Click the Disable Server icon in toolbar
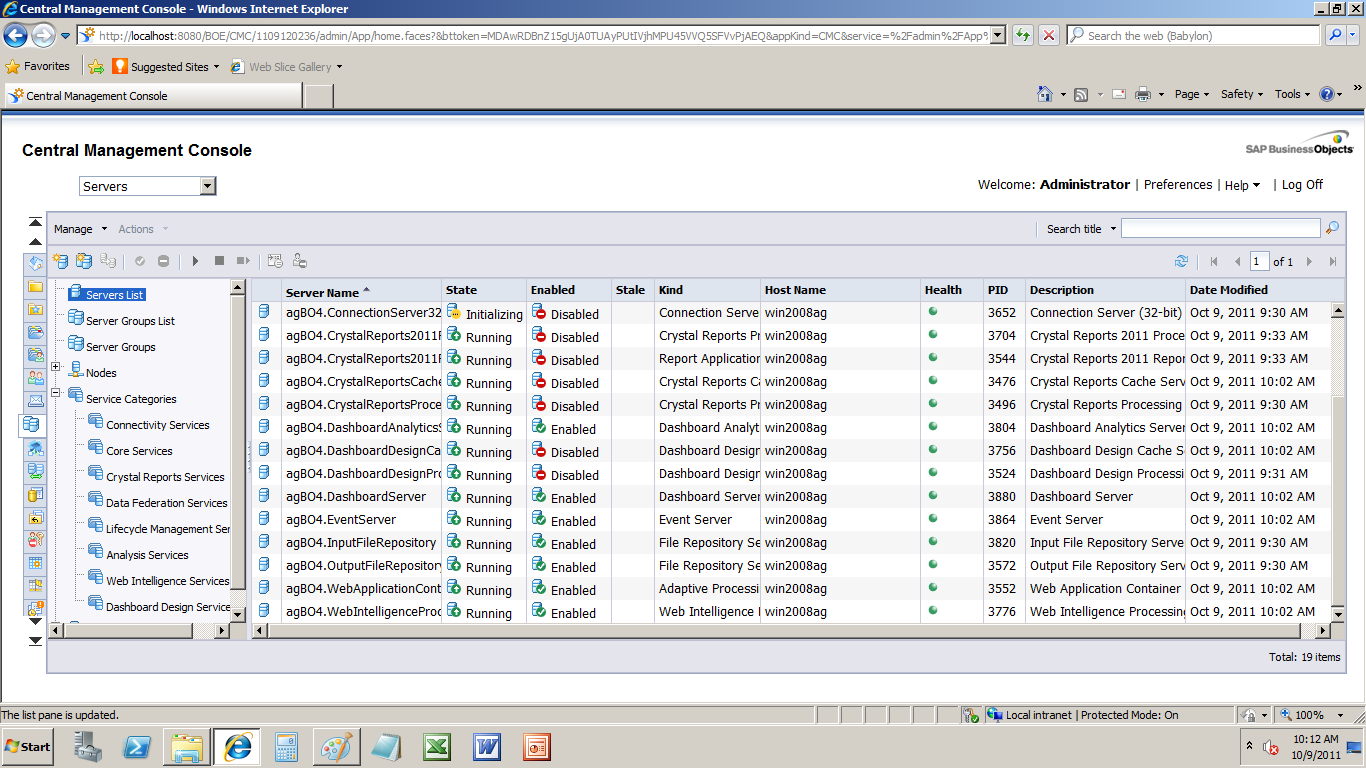 pyautogui.click(x=163, y=262)
